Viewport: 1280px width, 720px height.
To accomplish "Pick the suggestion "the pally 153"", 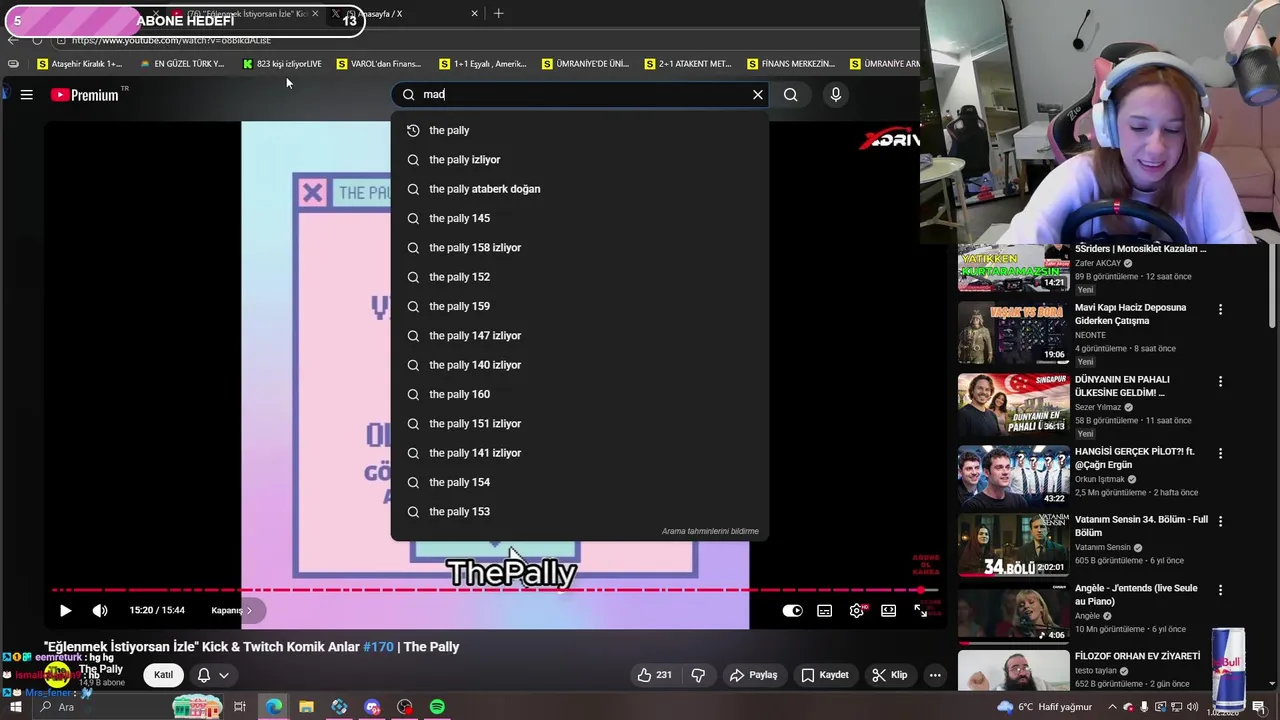I will (x=580, y=512).
